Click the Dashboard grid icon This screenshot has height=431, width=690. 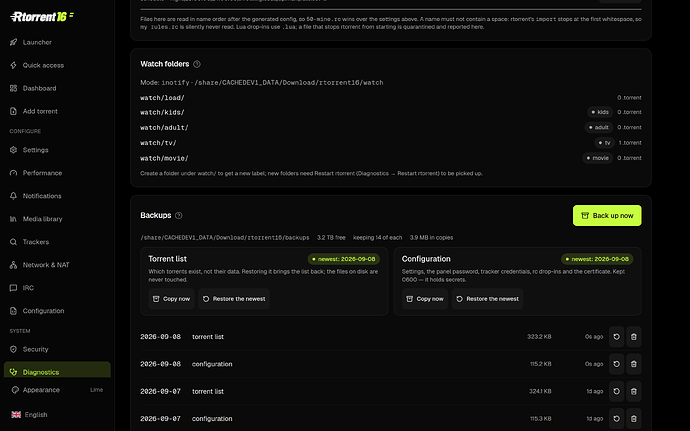[x=13, y=88]
